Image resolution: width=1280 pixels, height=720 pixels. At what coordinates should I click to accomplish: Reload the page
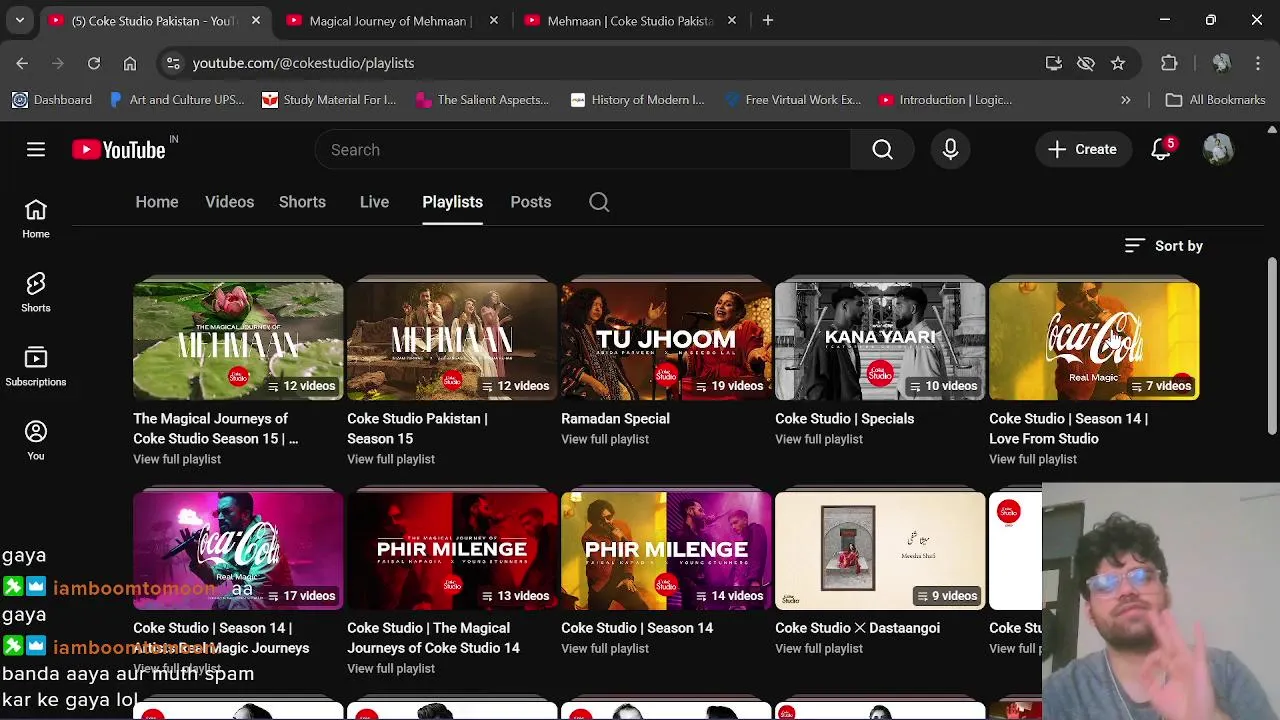point(94,63)
